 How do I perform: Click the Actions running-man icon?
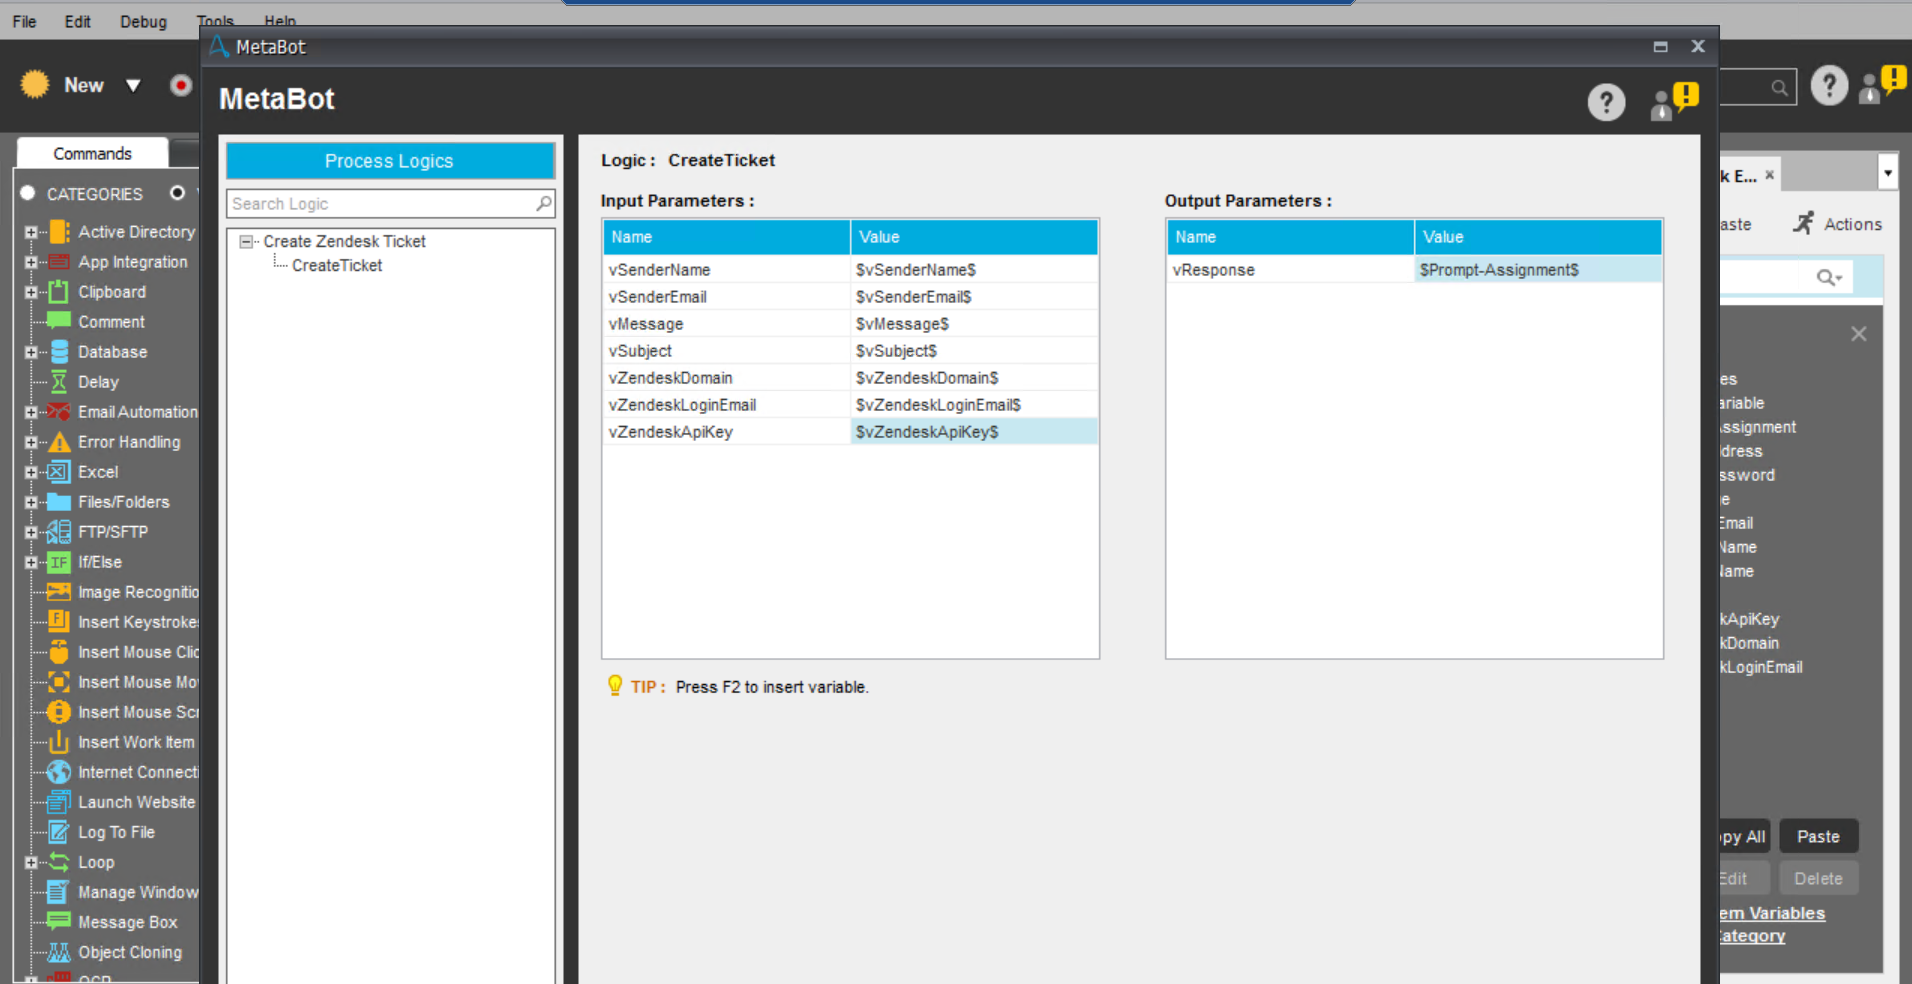1803,223
